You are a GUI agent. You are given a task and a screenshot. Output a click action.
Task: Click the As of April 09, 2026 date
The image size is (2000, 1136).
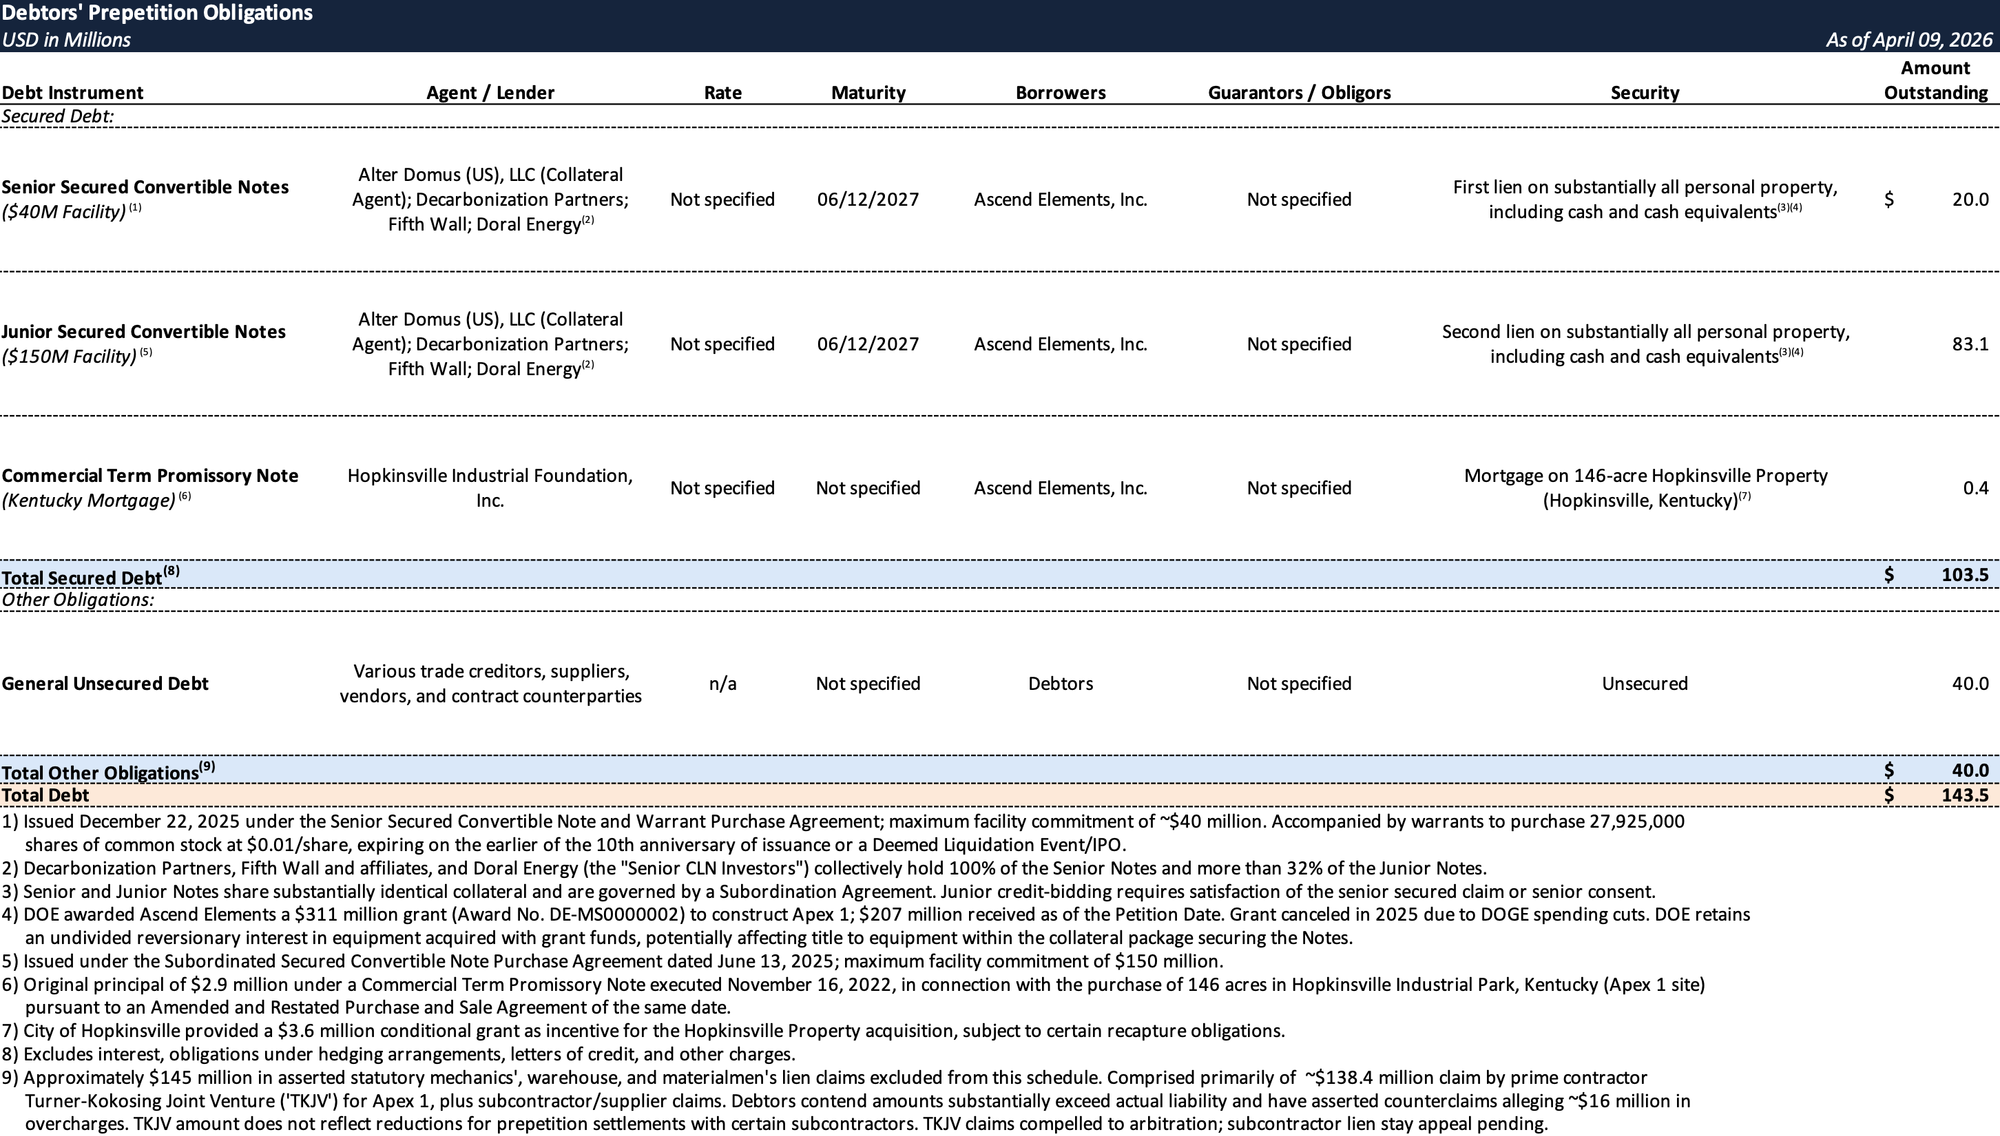tap(1908, 40)
